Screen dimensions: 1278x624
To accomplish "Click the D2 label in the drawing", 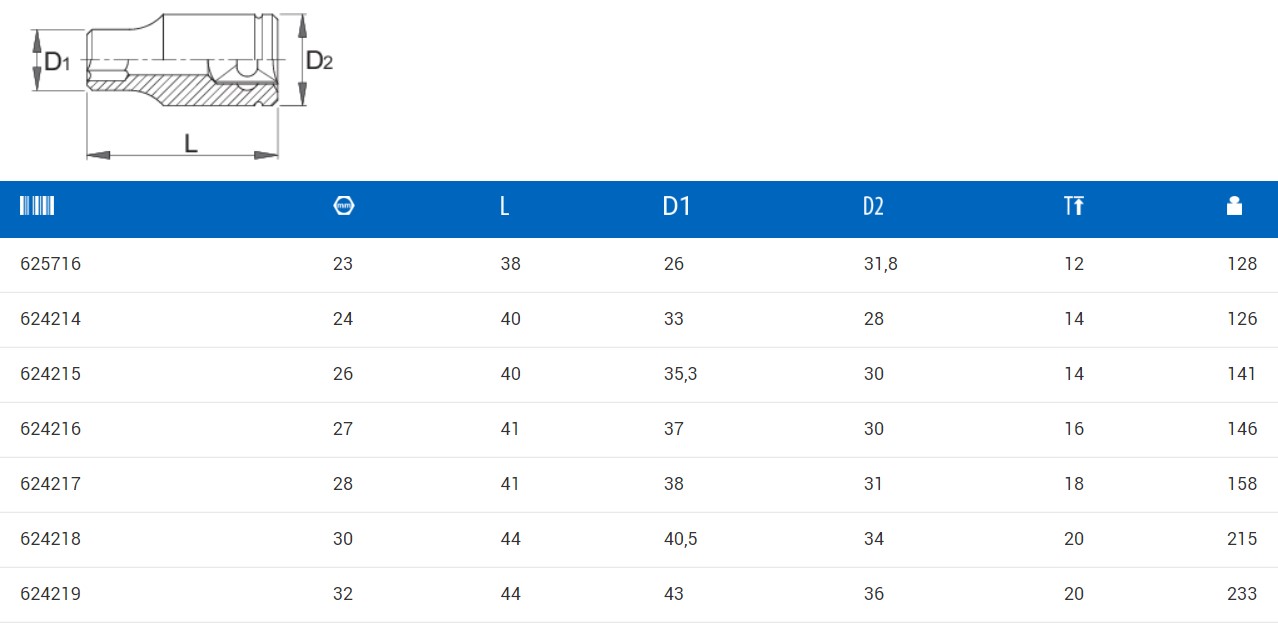I will pos(319,61).
